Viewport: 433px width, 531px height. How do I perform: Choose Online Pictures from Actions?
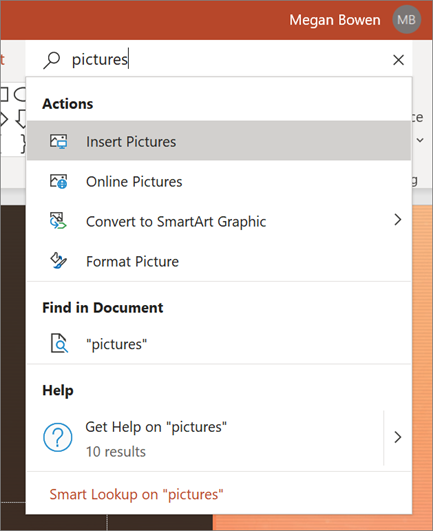pos(219,181)
